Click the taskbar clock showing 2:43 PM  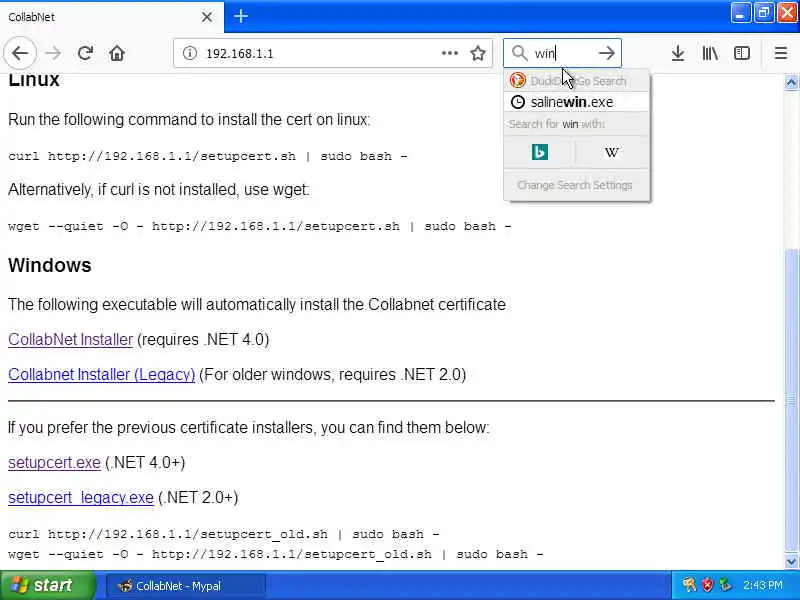coord(762,585)
